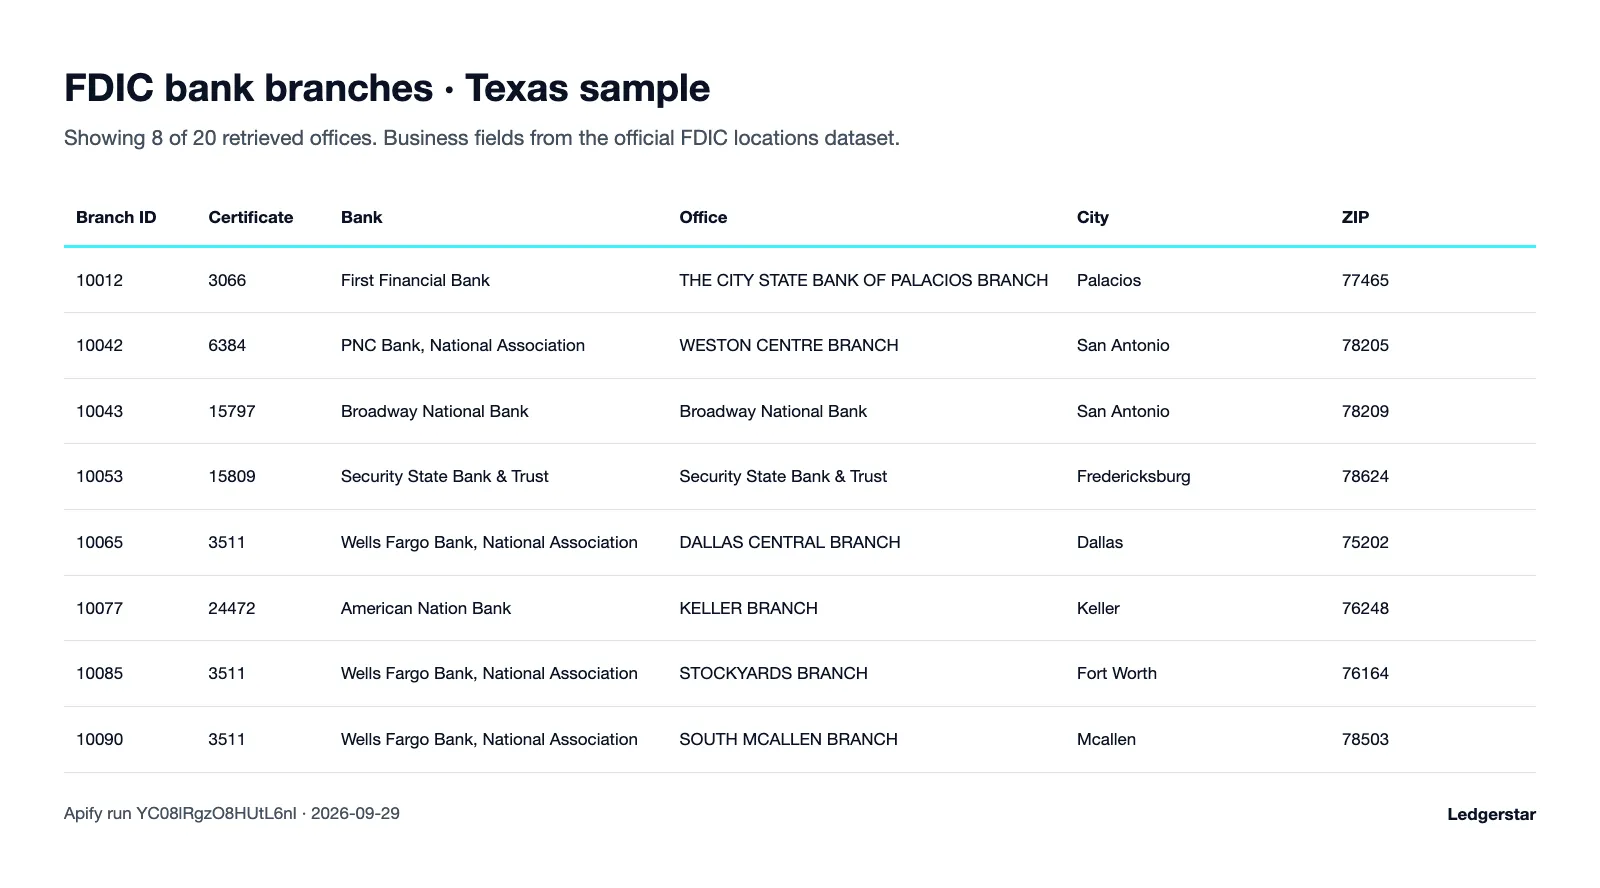Click the Office column header
The image size is (1600, 888).
(703, 217)
